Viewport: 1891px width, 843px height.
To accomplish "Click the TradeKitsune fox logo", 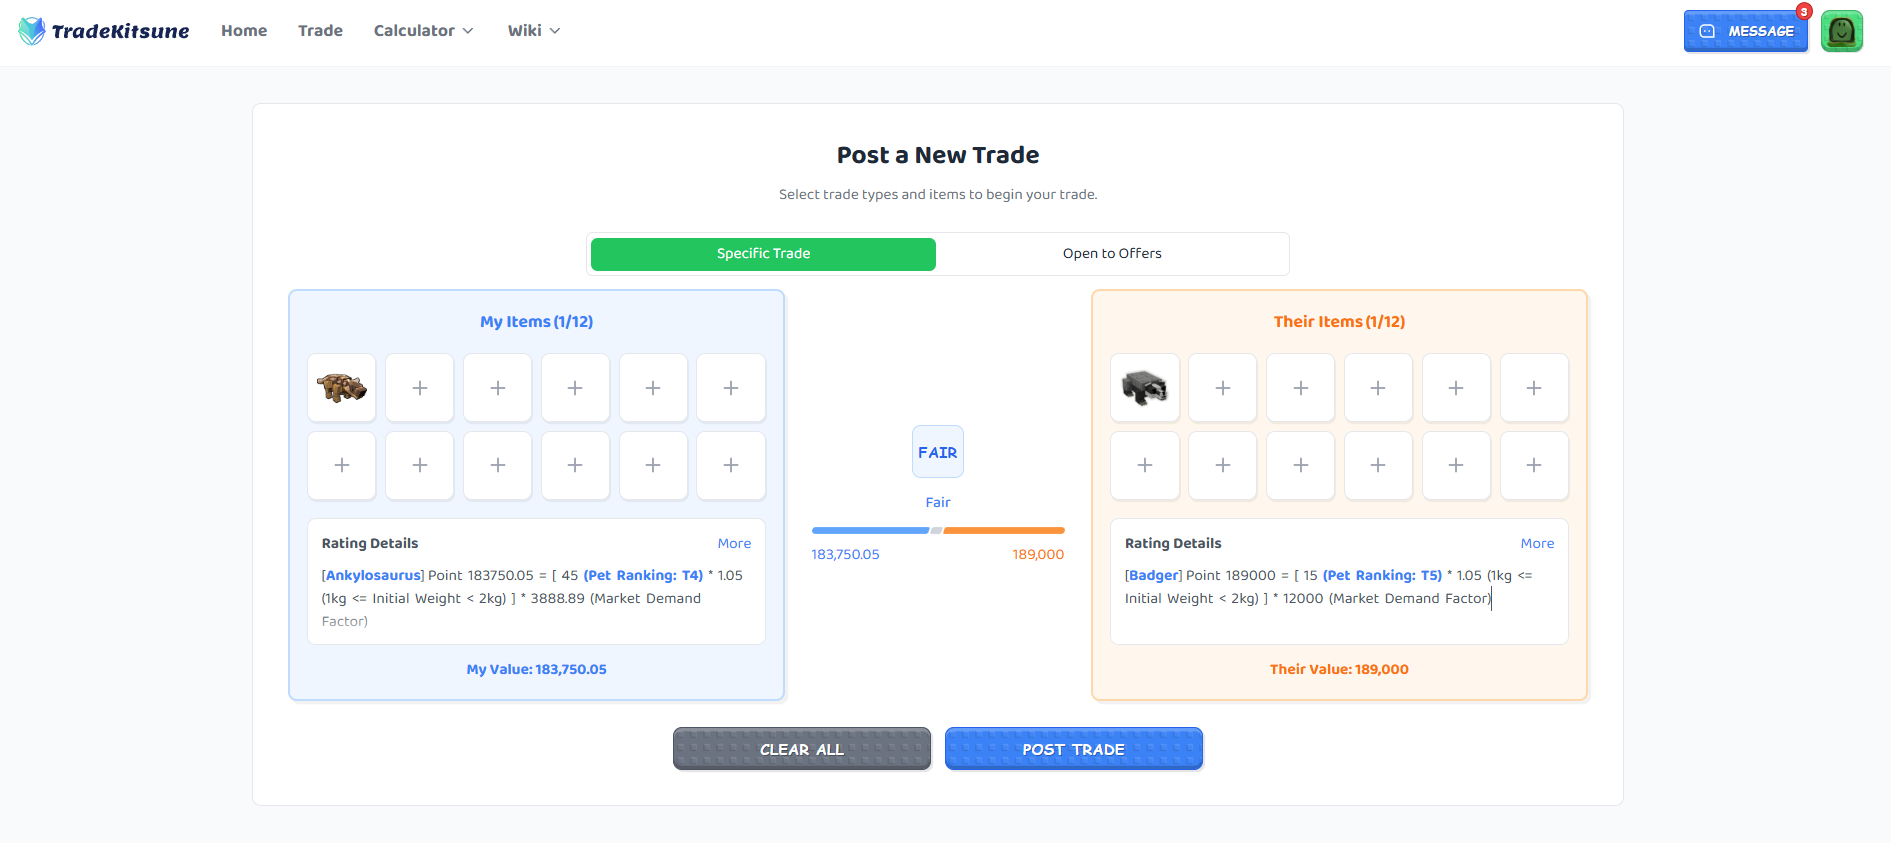I will pos(30,30).
